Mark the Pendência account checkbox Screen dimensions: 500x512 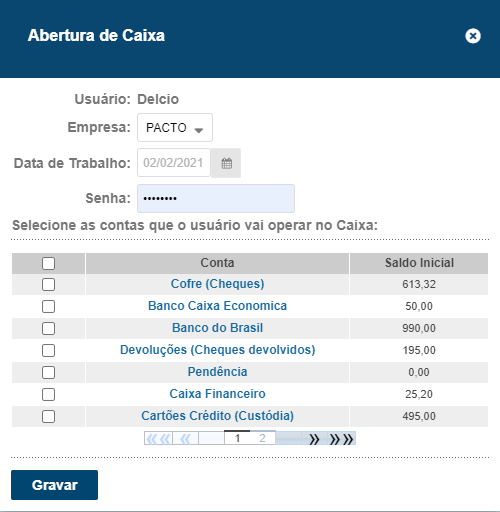click(48, 373)
